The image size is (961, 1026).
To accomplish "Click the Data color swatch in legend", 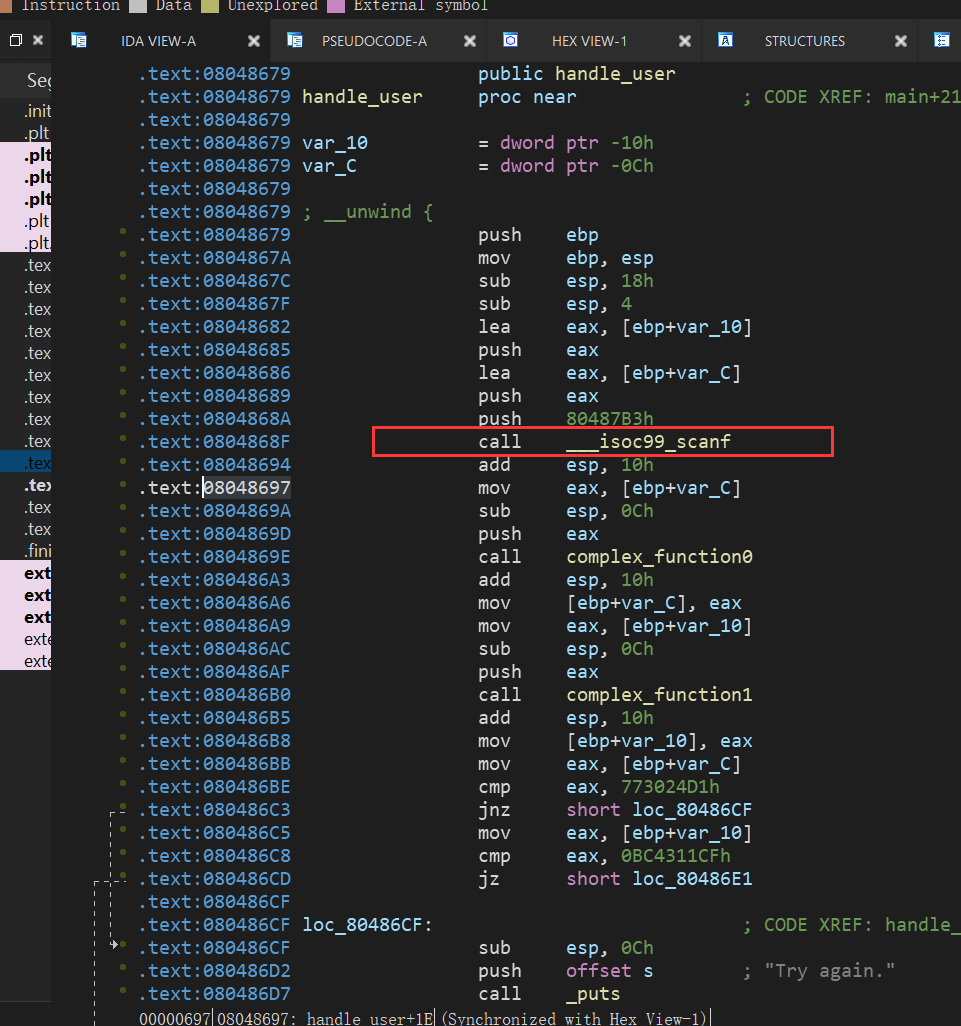I will [x=138, y=6].
